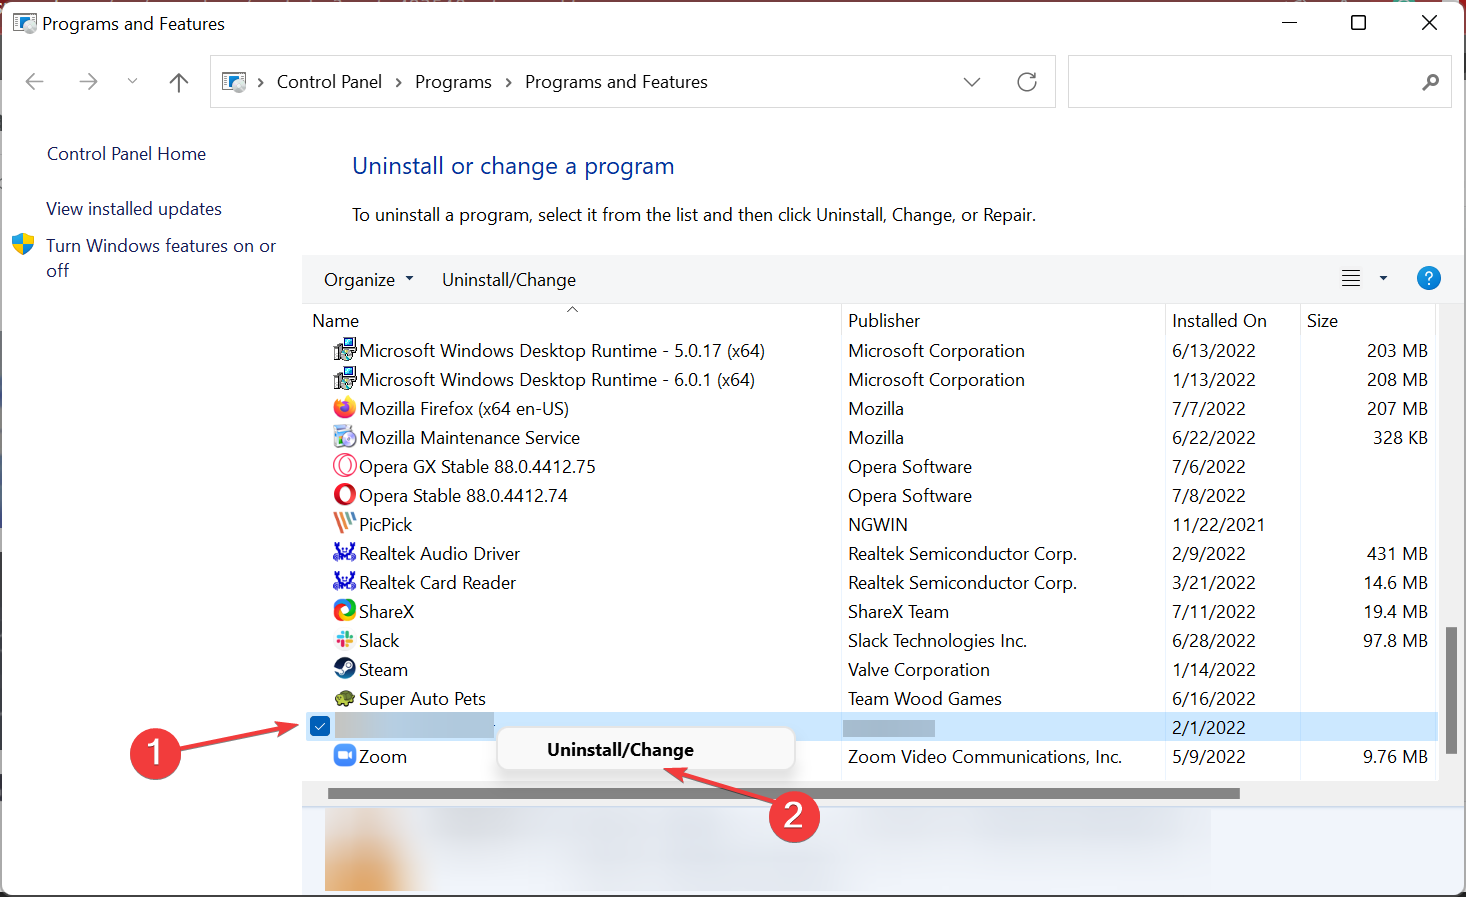The height and width of the screenshot is (897, 1466).
Task: Open breadcrumb chevron before Control Panel
Action: (261, 82)
